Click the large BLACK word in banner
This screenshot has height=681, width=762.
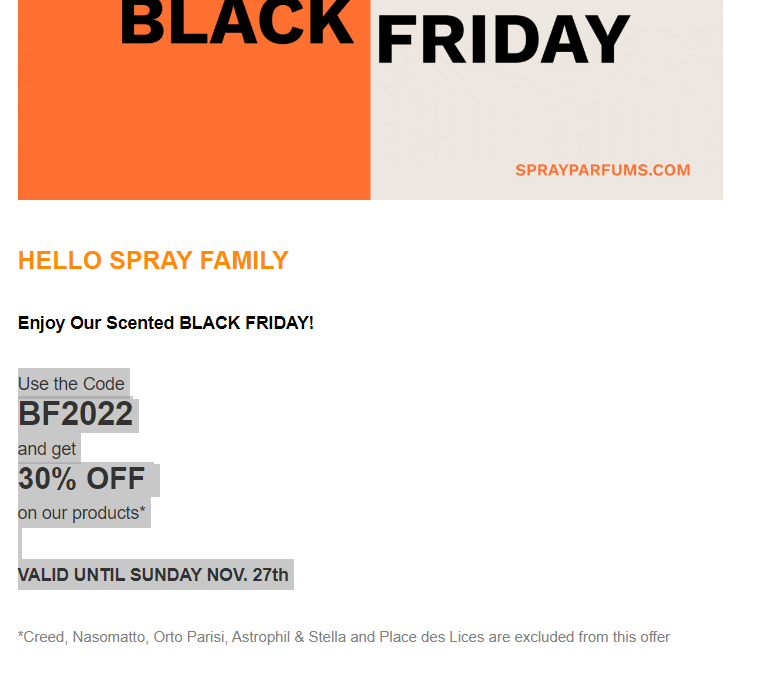click(x=237, y=25)
